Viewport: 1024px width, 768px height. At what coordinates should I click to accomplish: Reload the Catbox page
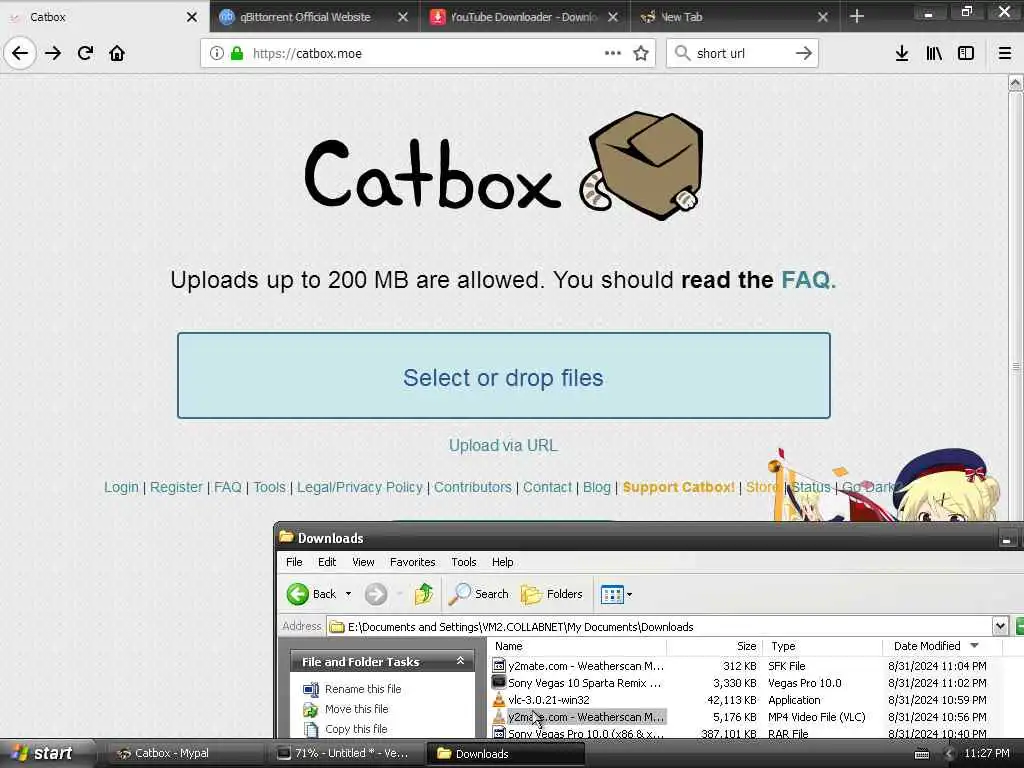tap(85, 53)
